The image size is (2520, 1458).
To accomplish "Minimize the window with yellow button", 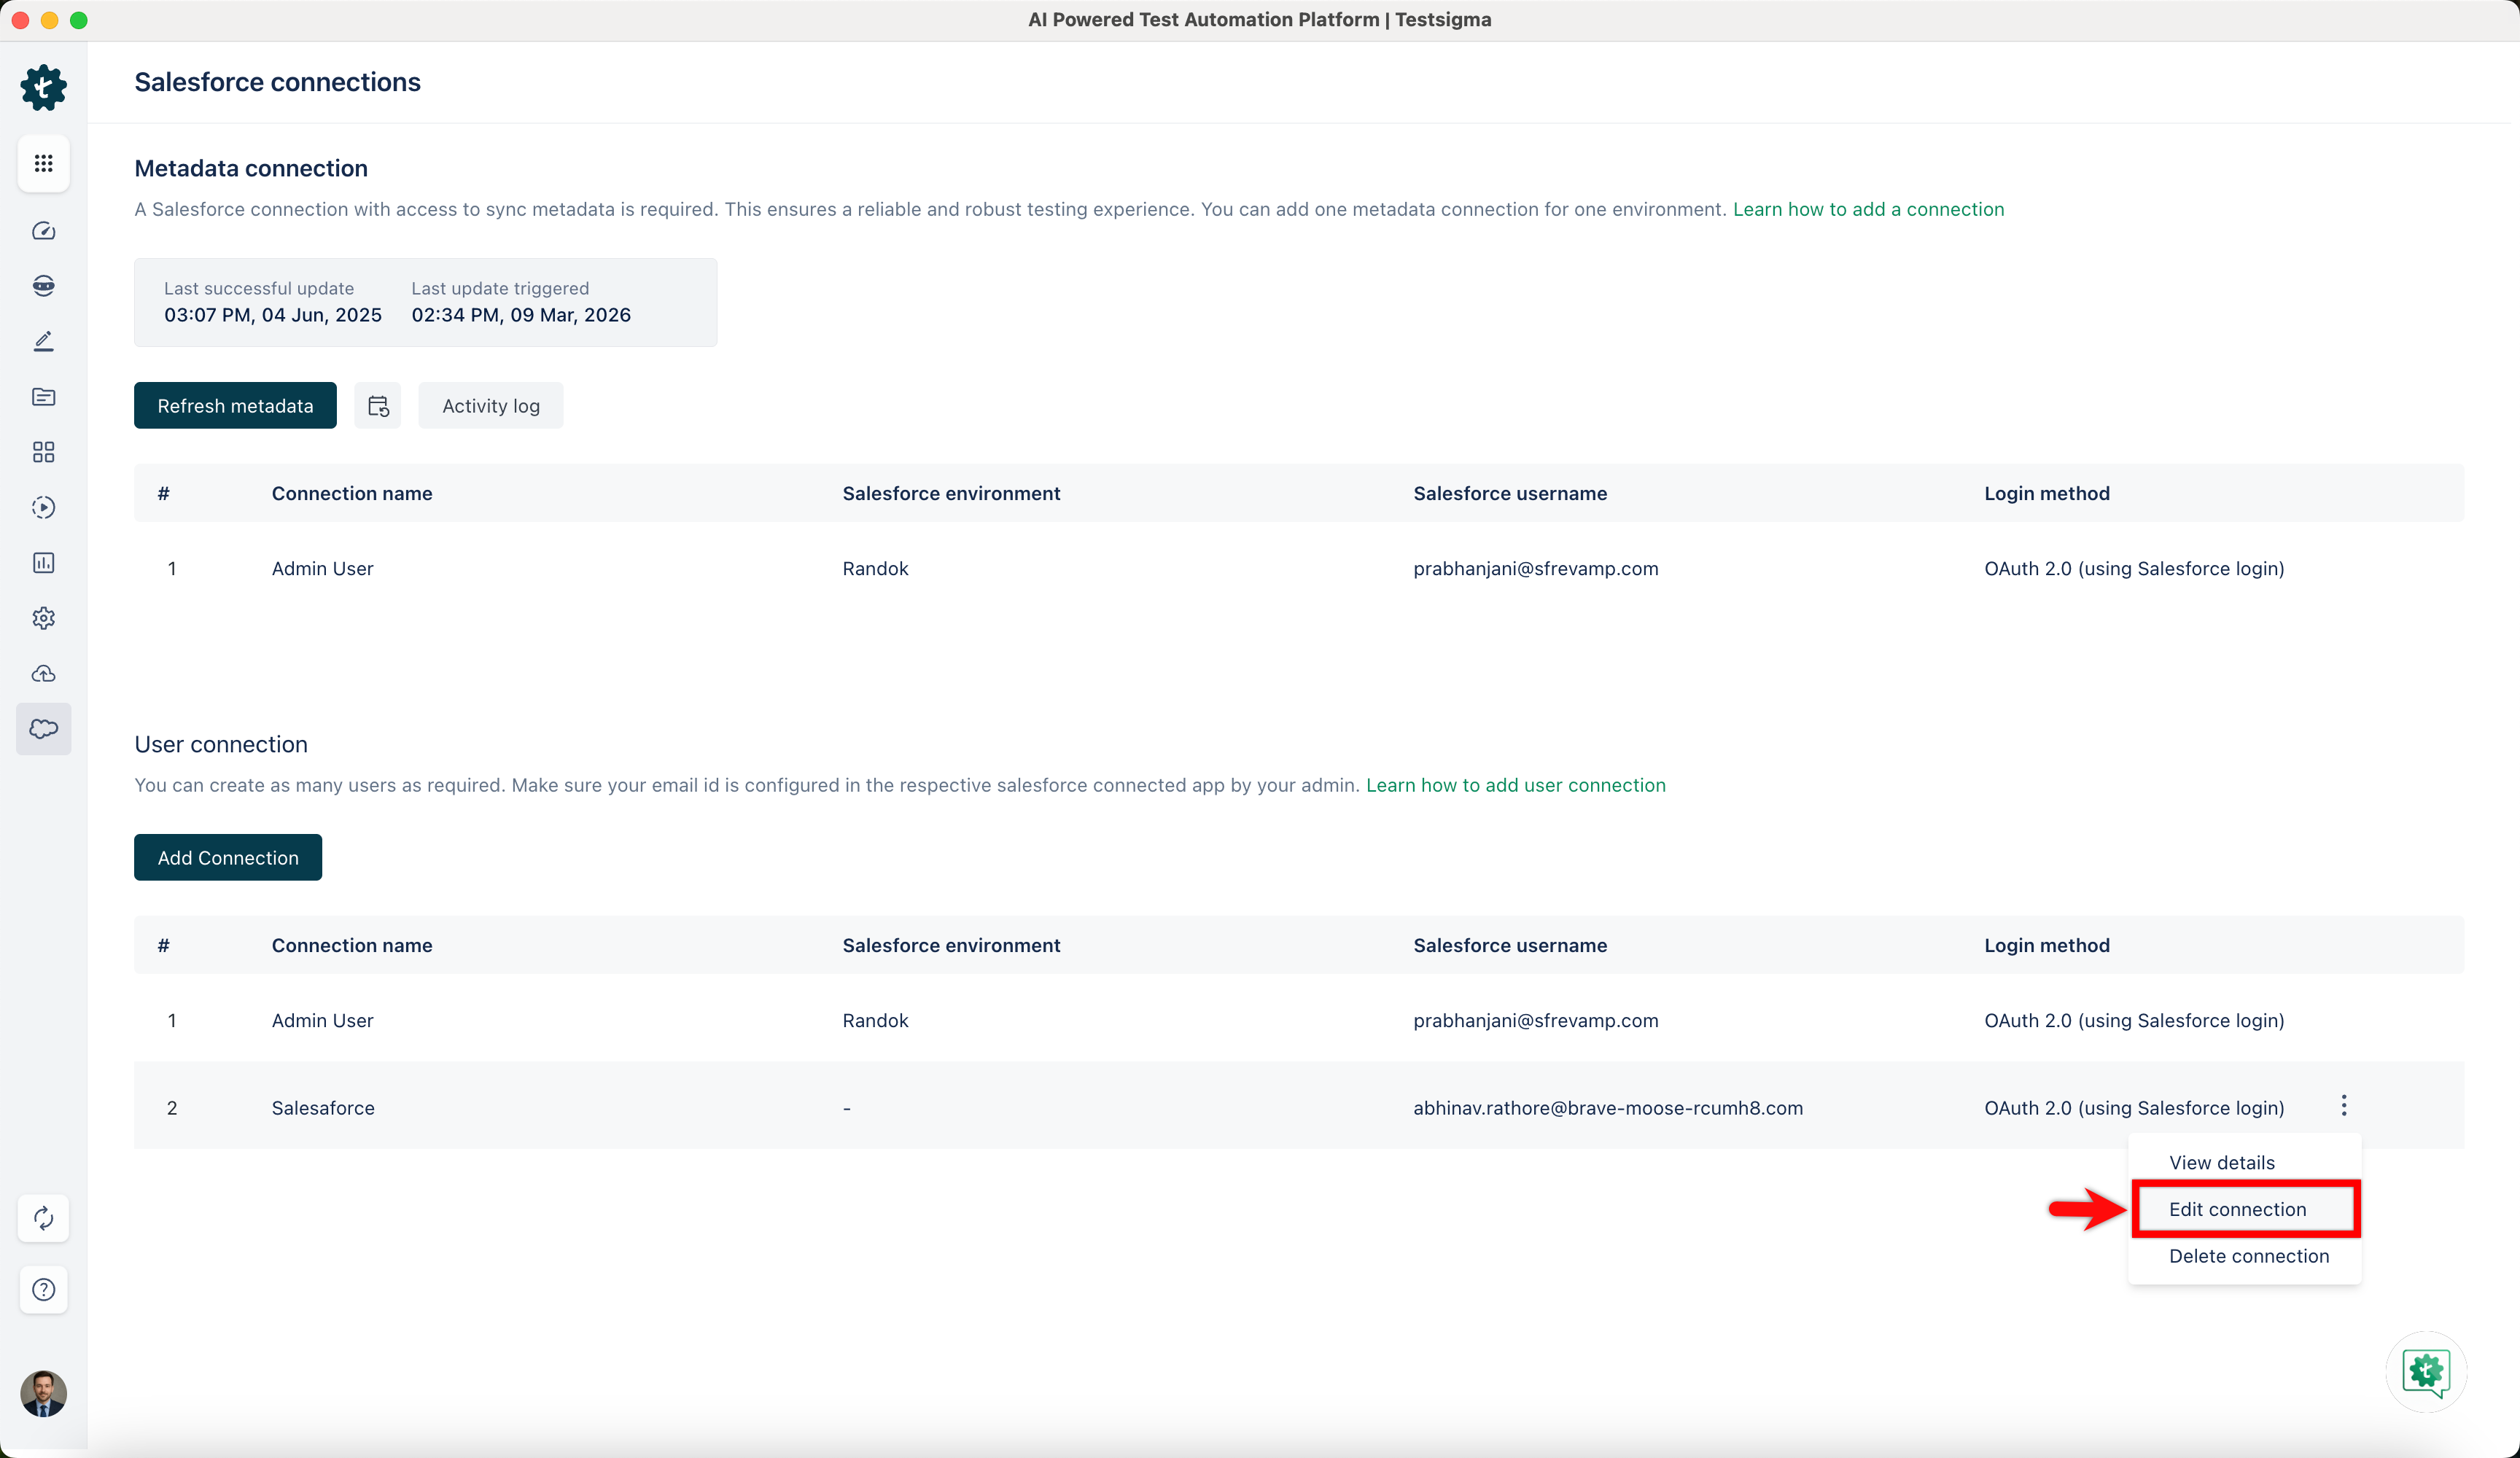I will point(49,20).
